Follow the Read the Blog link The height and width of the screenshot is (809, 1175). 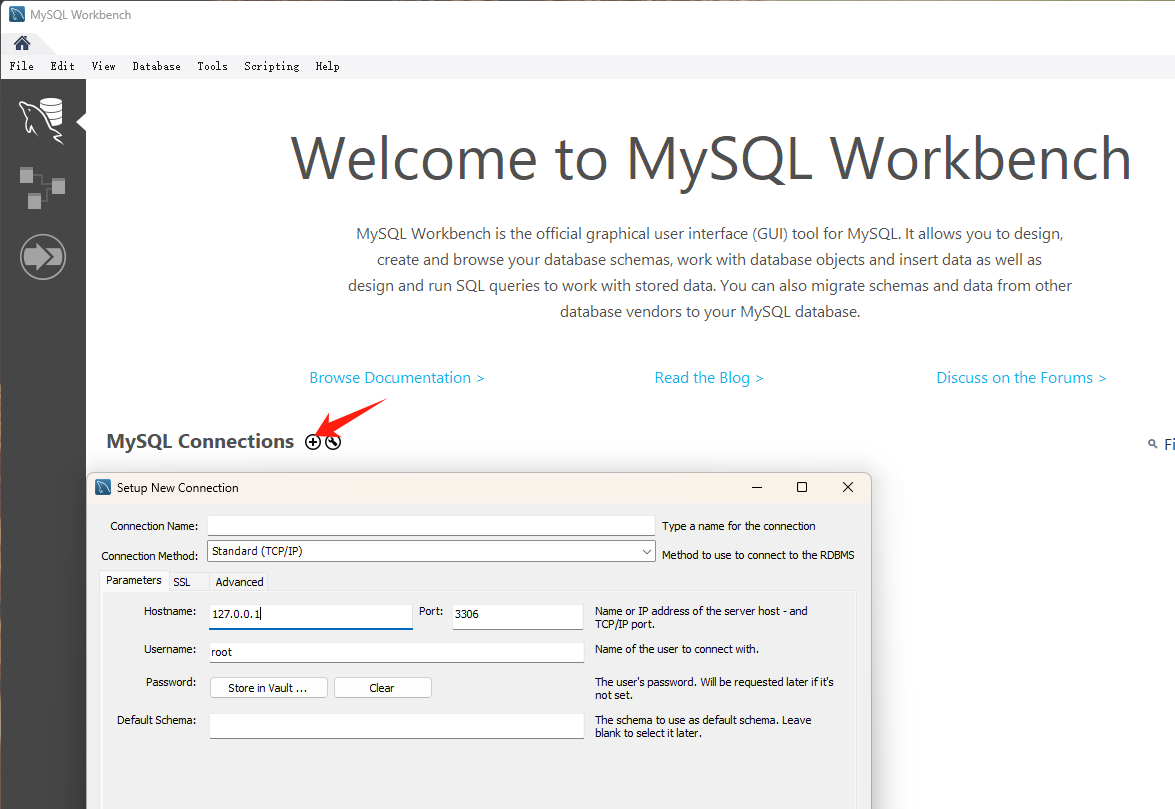(708, 378)
